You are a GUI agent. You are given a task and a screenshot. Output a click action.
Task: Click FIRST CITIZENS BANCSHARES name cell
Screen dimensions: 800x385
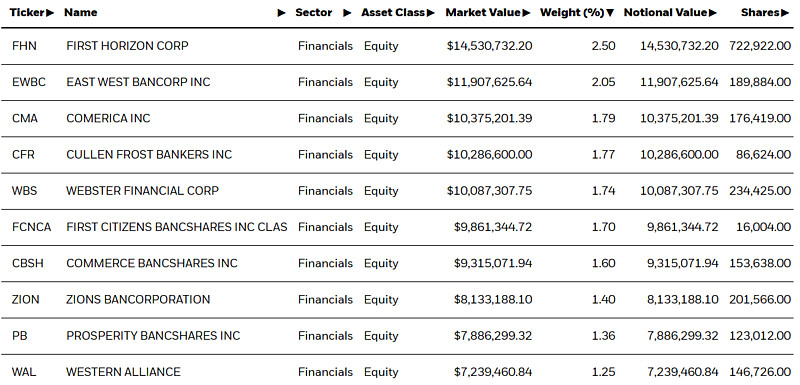[177, 227]
